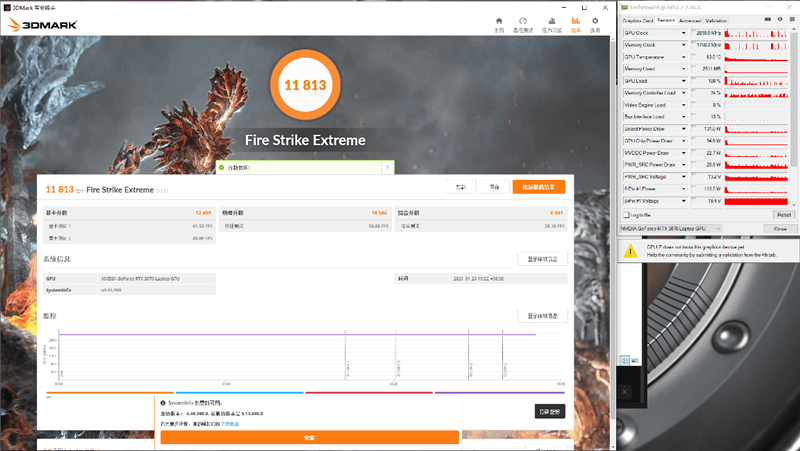This screenshot has height=451, width=800.
Task: Click the GPU Clock red history graph
Action: pos(756,33)
